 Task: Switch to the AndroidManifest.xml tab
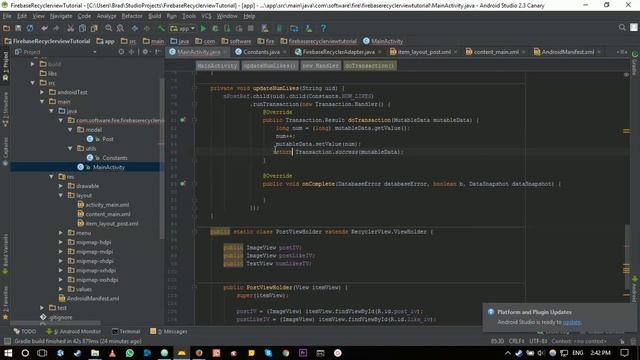click(567, 52)
